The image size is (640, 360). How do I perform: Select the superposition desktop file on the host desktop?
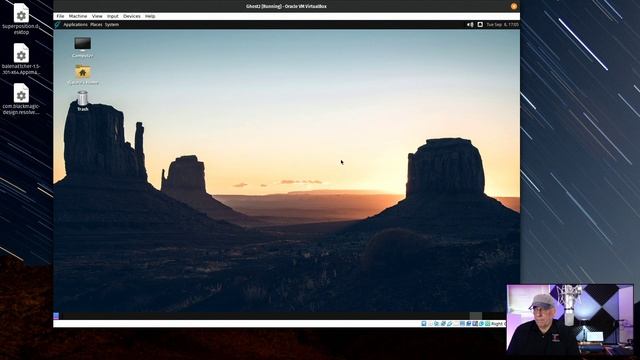(21, 19)
